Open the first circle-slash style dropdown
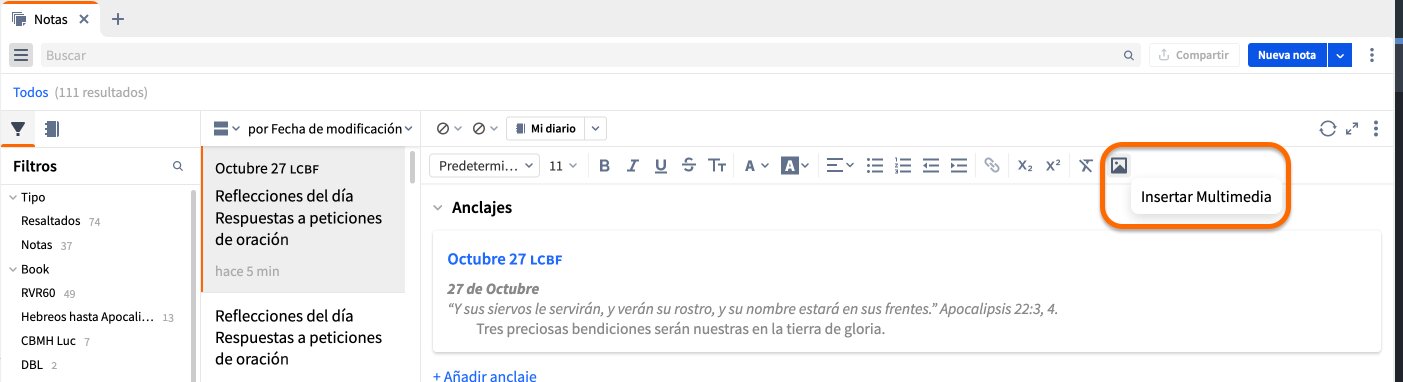Viewport: 1403px width, 382px height. pos(449,128)
